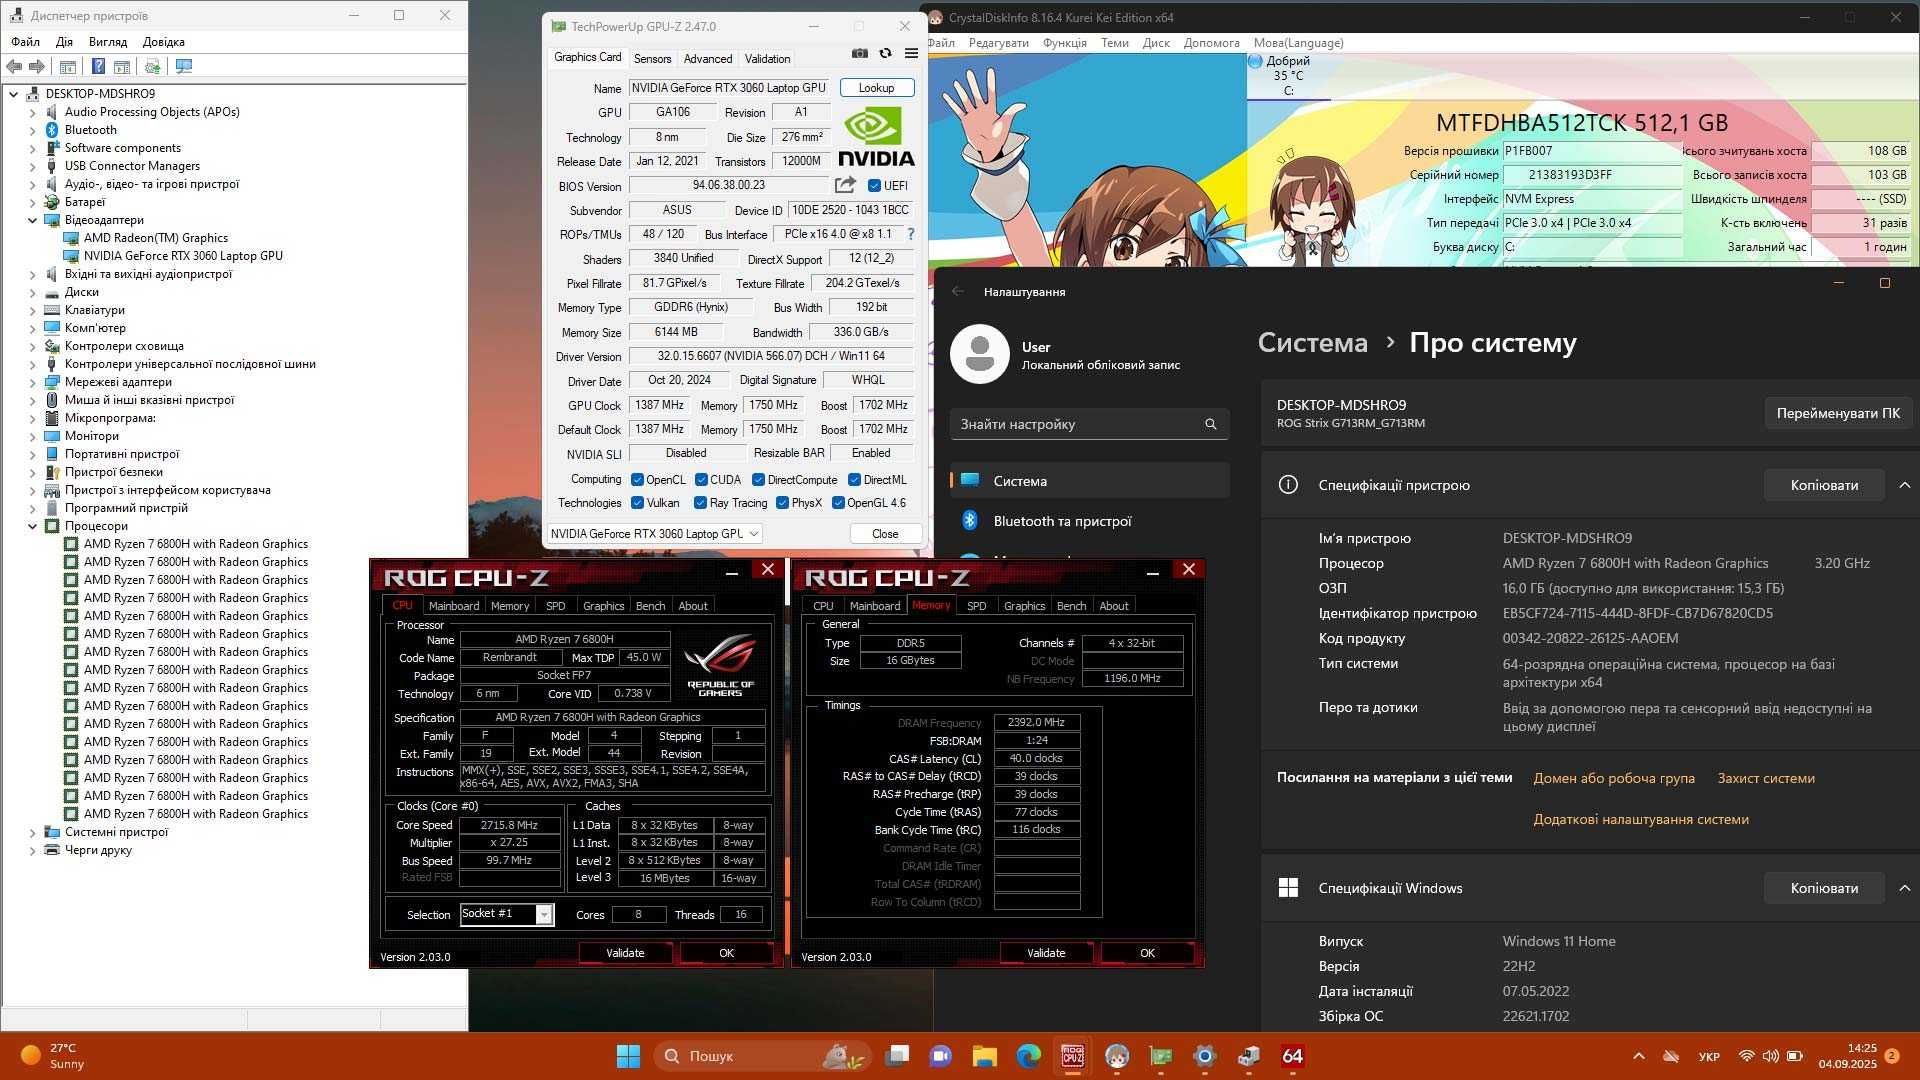Image resolution: width=1920 pixels, height=1080 pixels.
Task: Open the help icon in Device Manager toolbar
Action: click(98, 67)
